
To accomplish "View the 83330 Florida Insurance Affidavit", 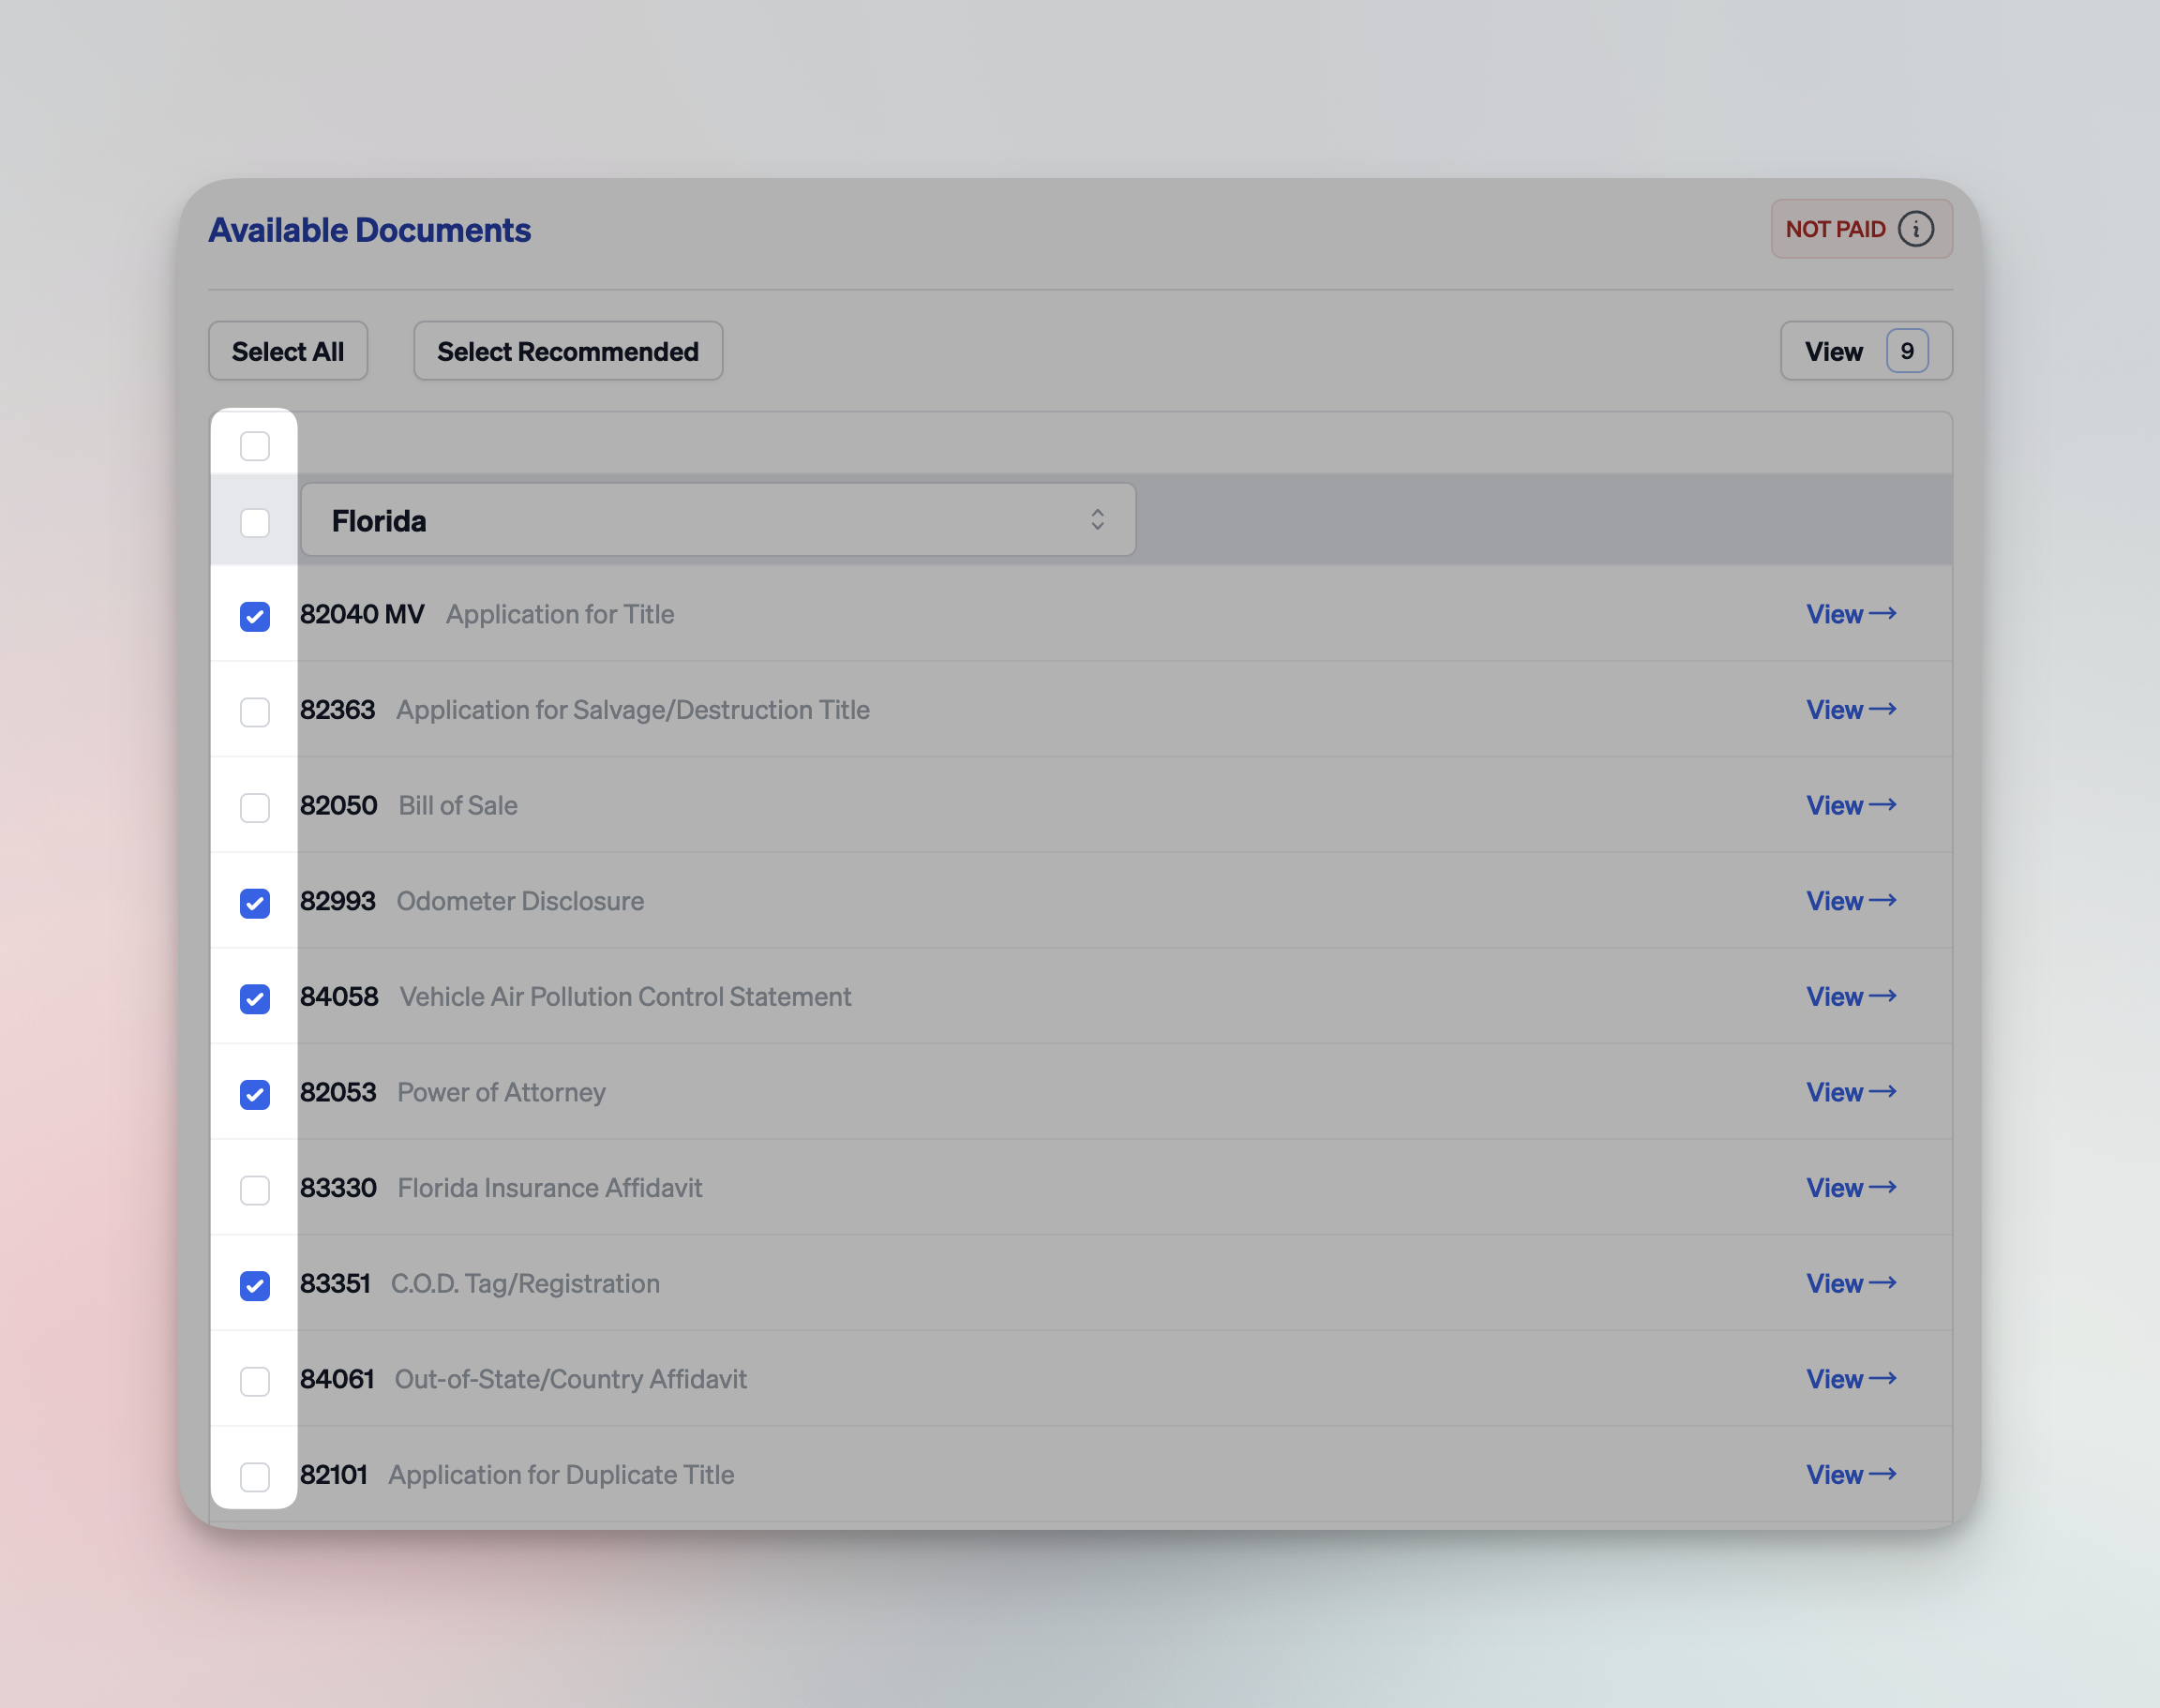I will [1851, 1188].
